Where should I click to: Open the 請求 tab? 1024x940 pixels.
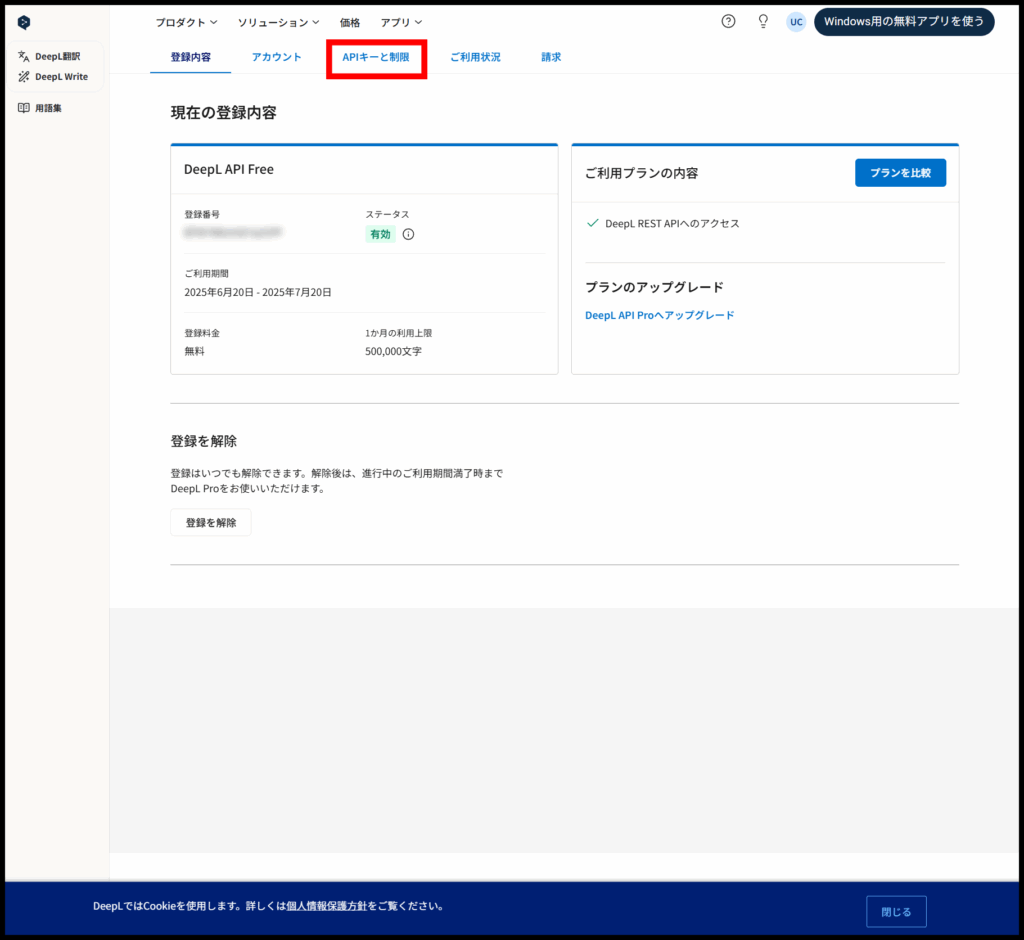pyautogui.click(x=551, y=57)
